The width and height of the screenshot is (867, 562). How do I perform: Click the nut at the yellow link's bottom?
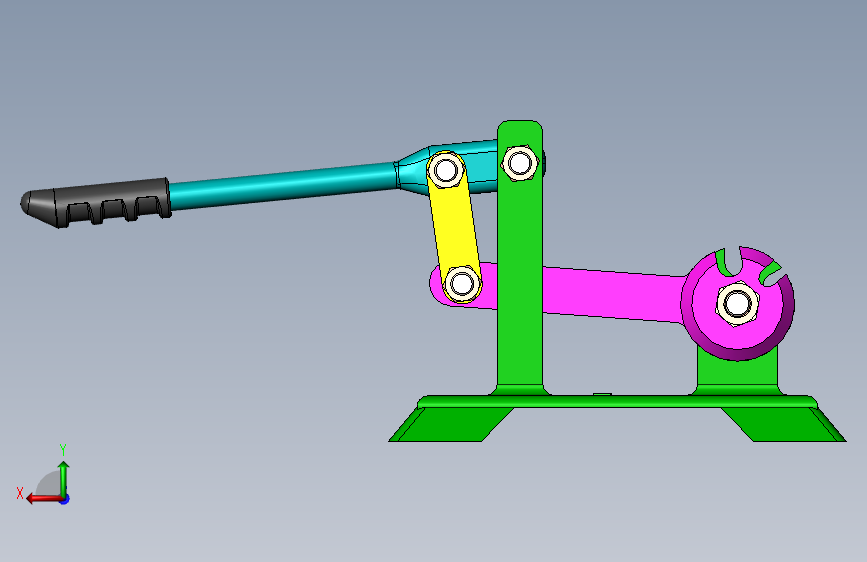[x=462, y=284]
